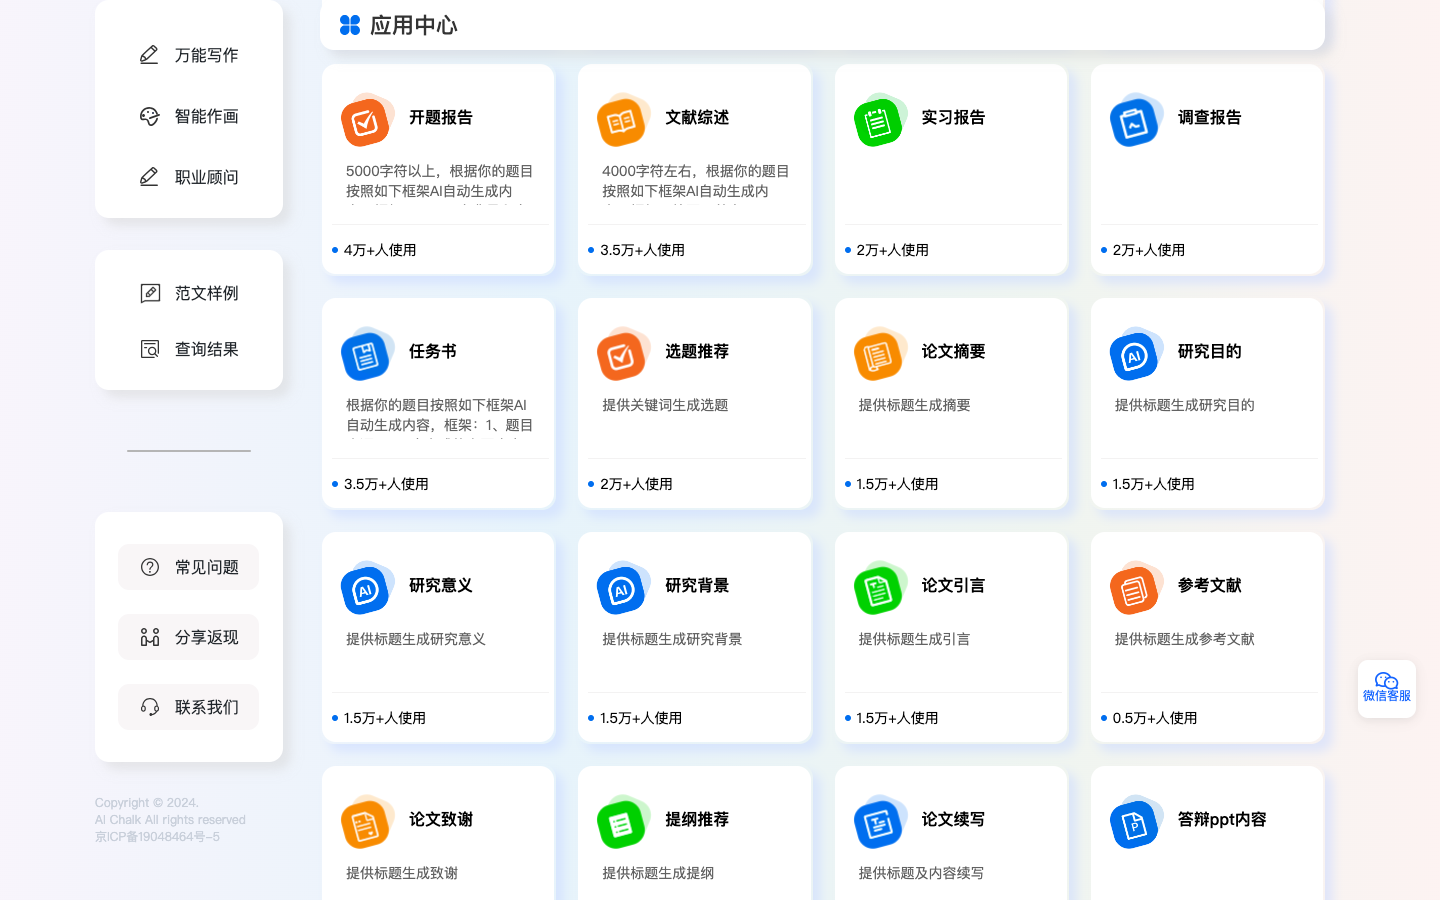1440x900 pixels.
Task: Click the 研究意义 card title
Action: pos(441,585)
